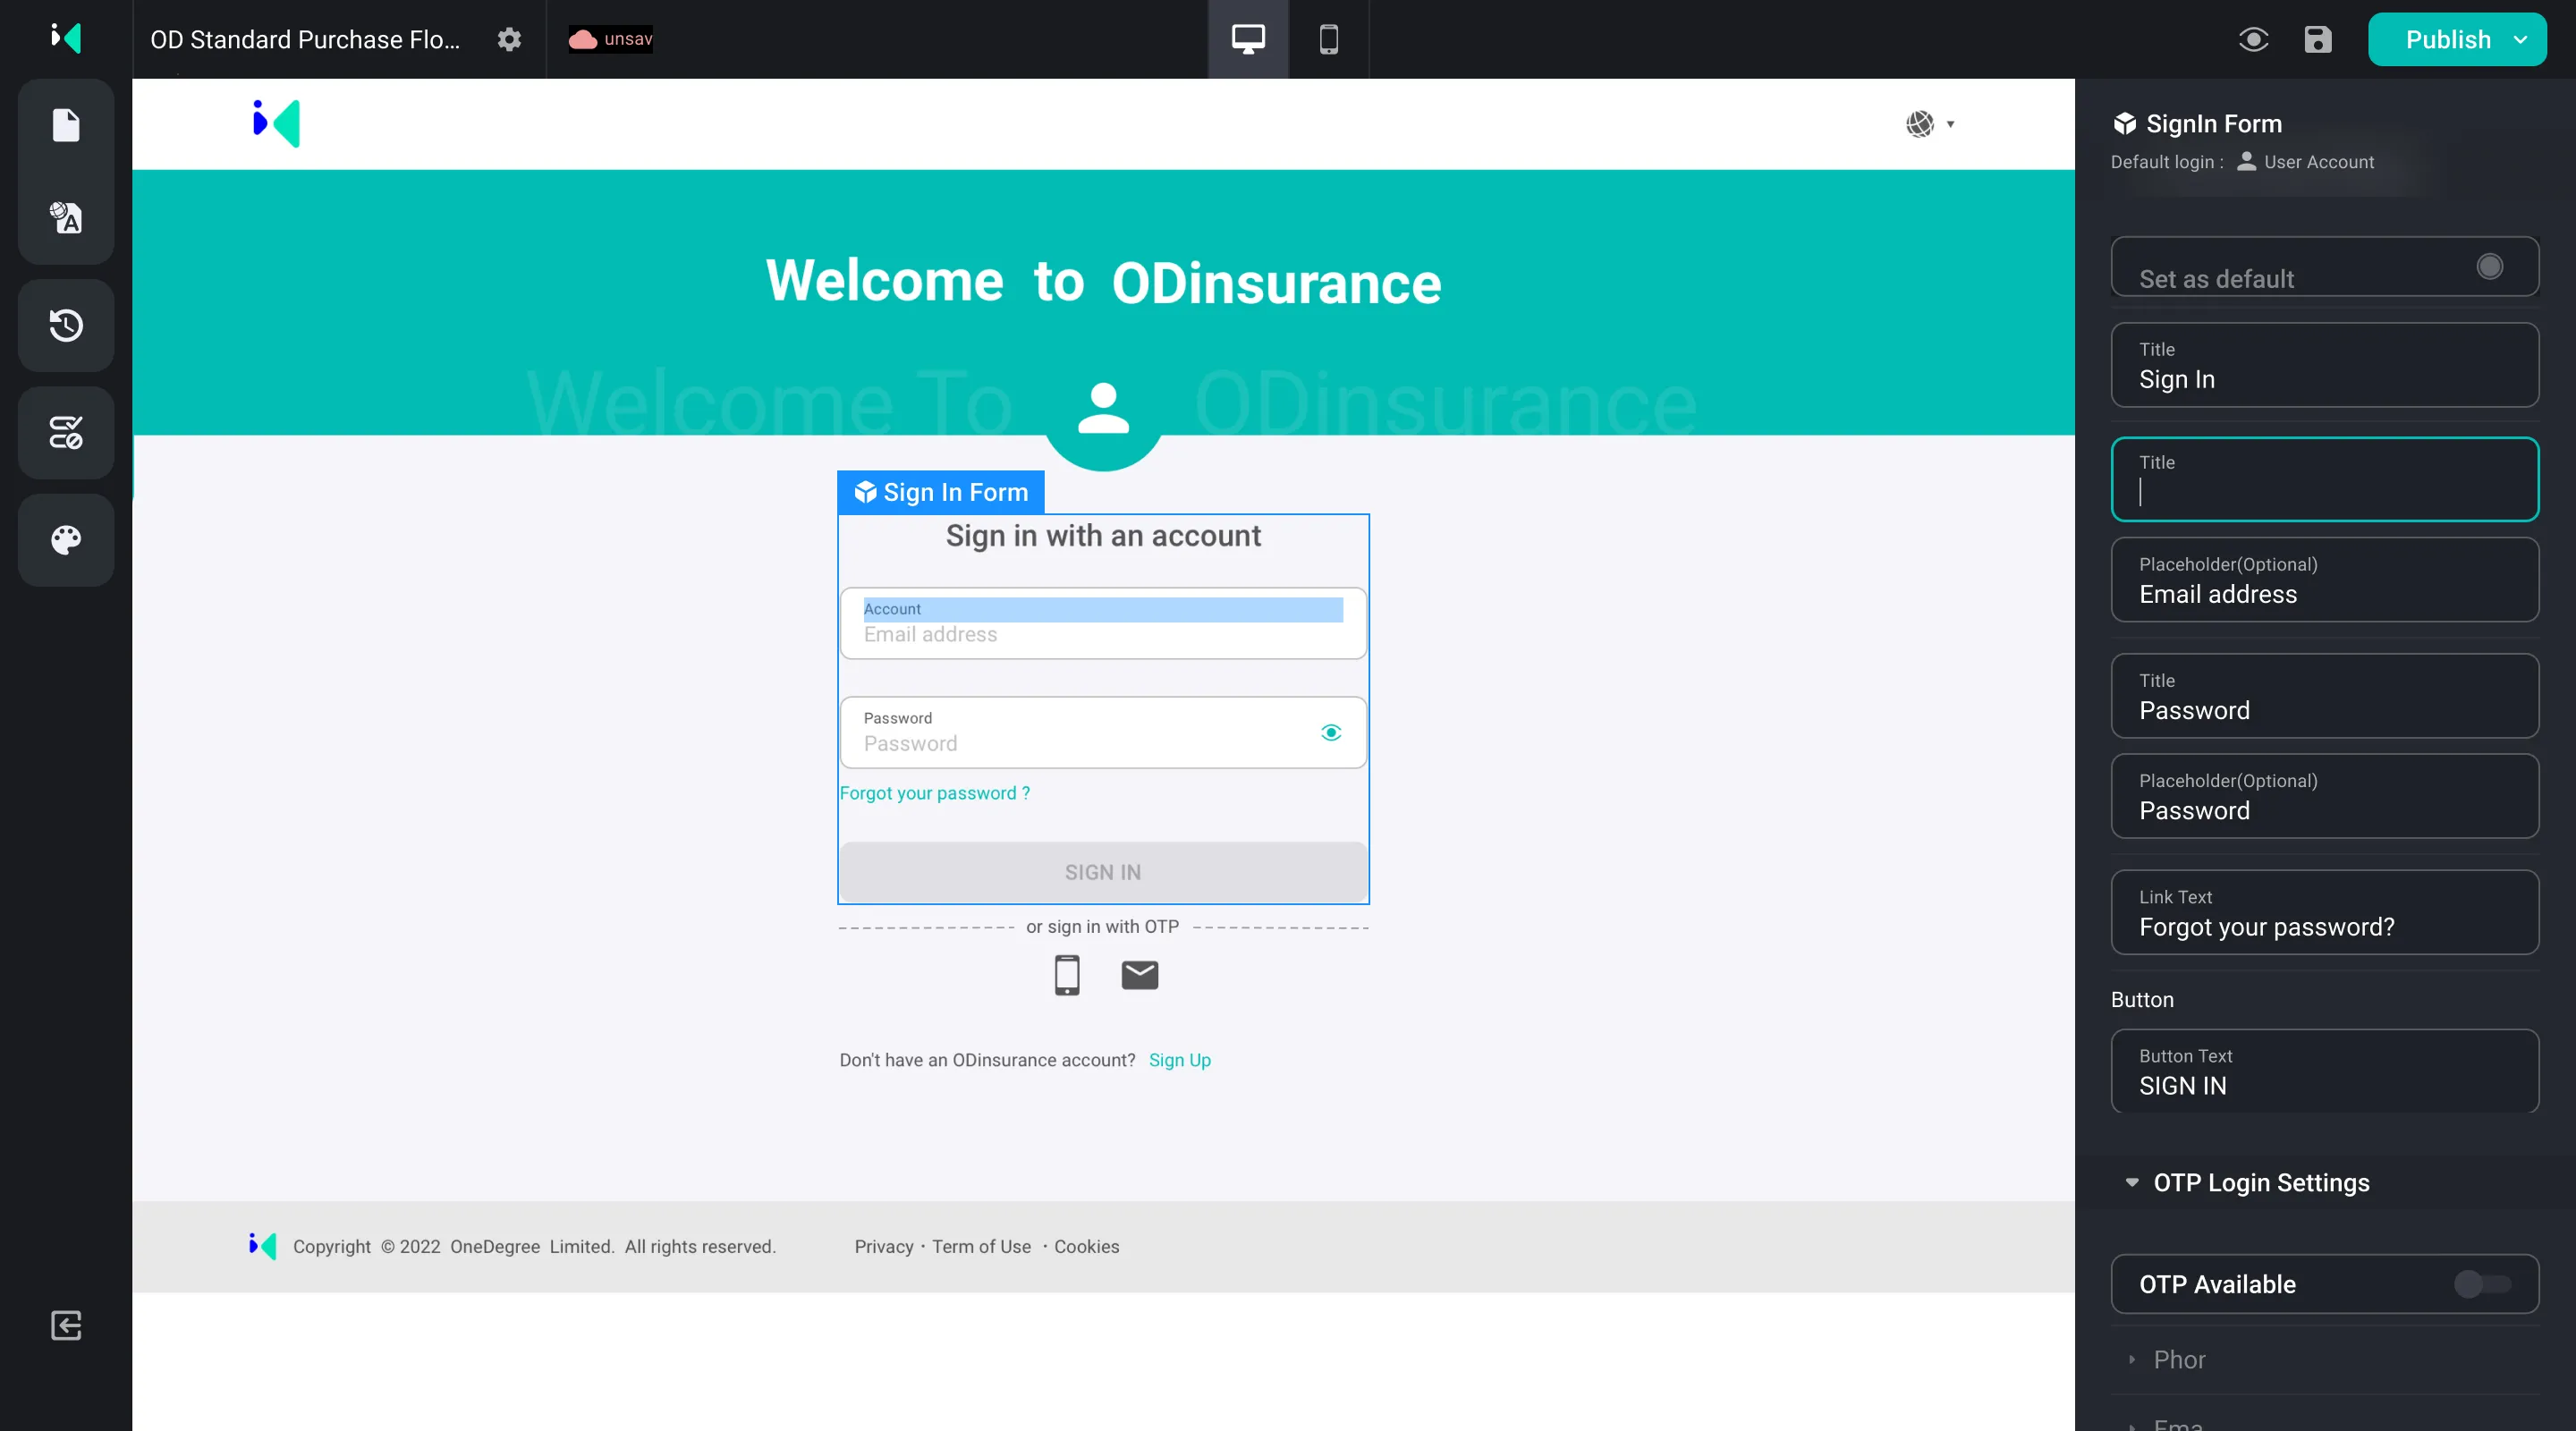Enable the OTP Available switch
The image size is (2576, 1431).
click(x=2481, y=1283)
